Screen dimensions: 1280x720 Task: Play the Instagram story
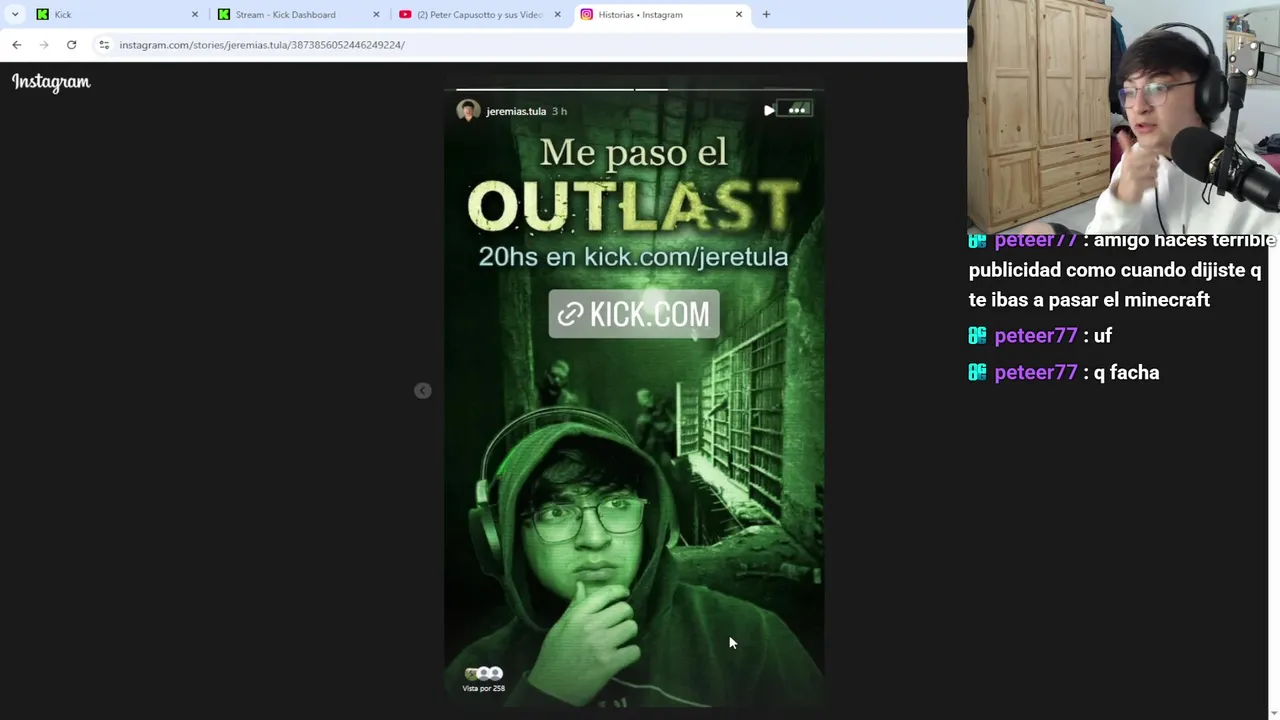pos(768,110)
